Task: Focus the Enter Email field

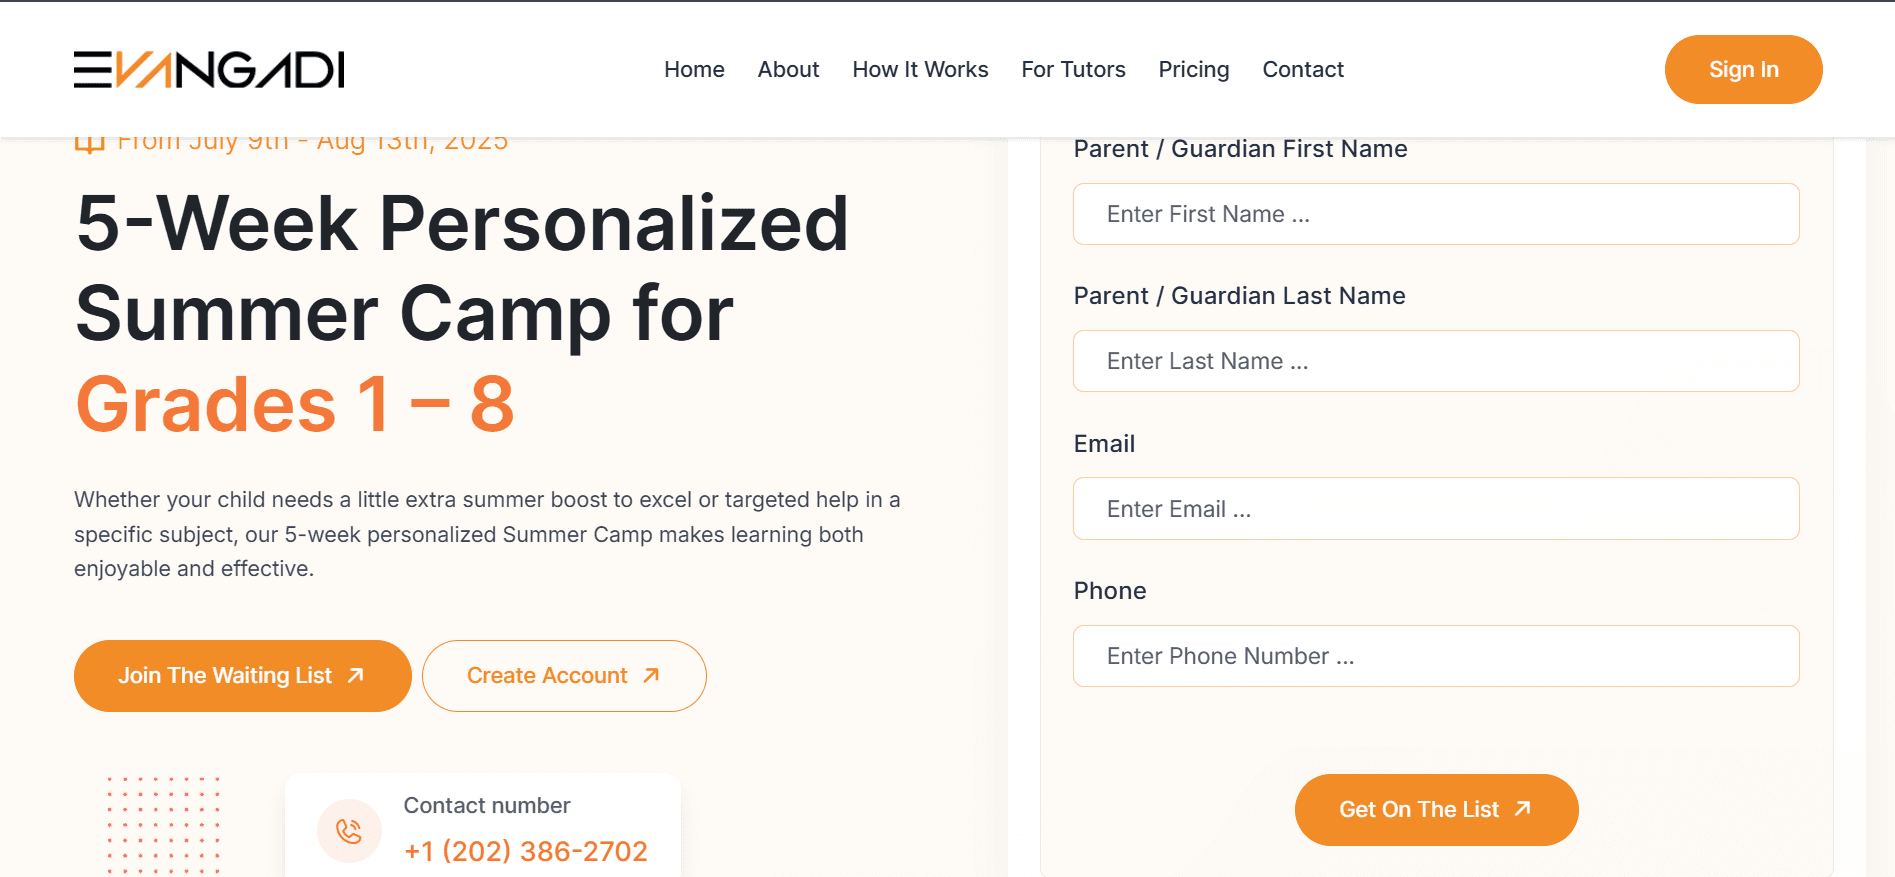Action: [1435, 508]
